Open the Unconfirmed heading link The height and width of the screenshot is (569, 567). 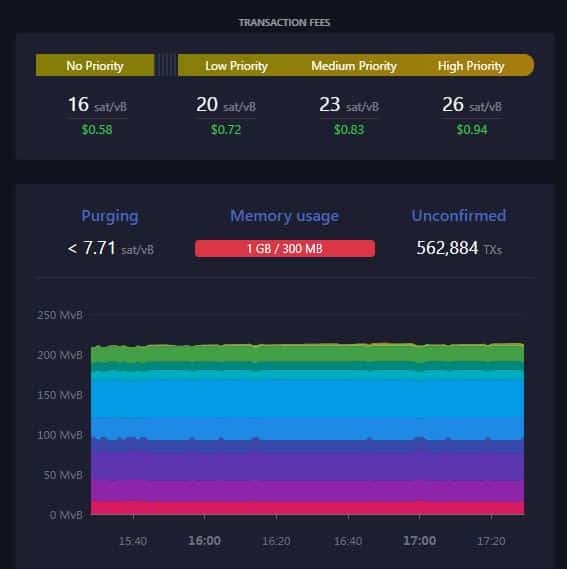[x=459, y=216]
